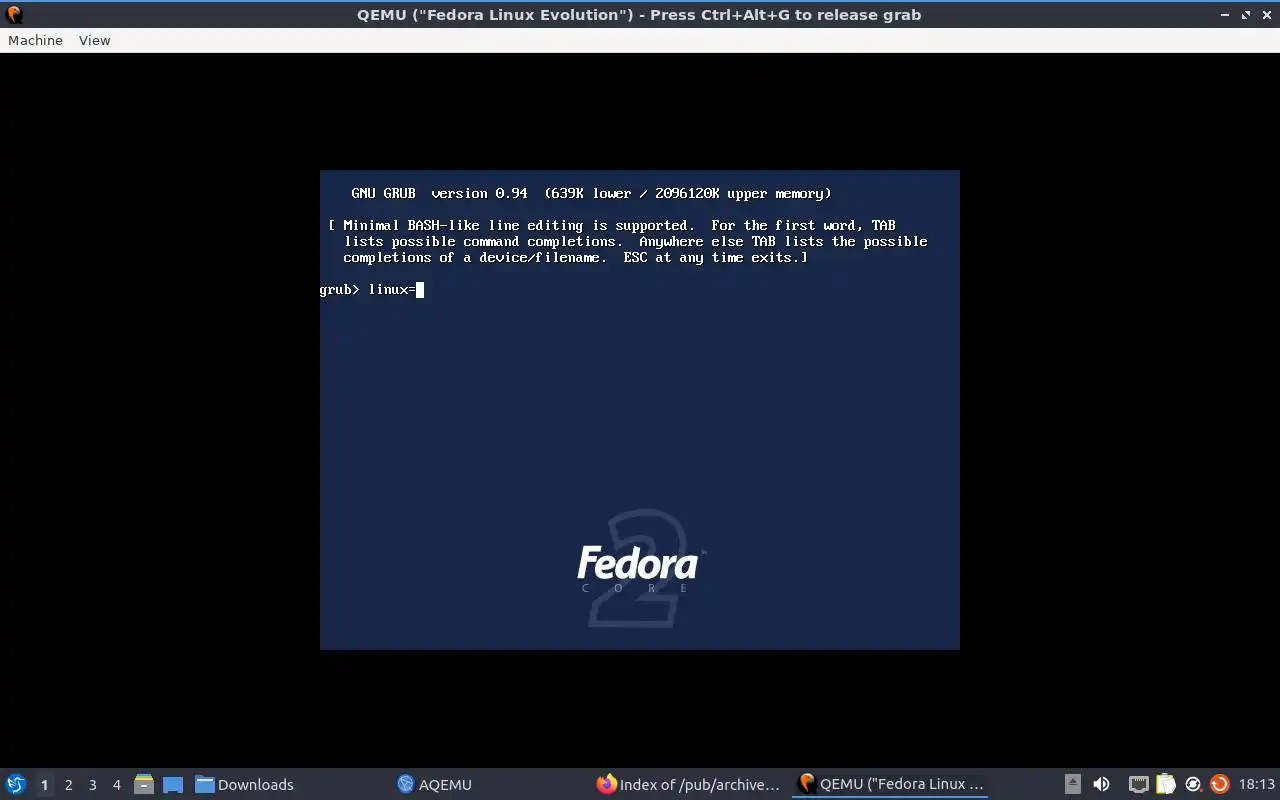
Task: Click the orange software update tray icon
Action: pos(1219,784)
